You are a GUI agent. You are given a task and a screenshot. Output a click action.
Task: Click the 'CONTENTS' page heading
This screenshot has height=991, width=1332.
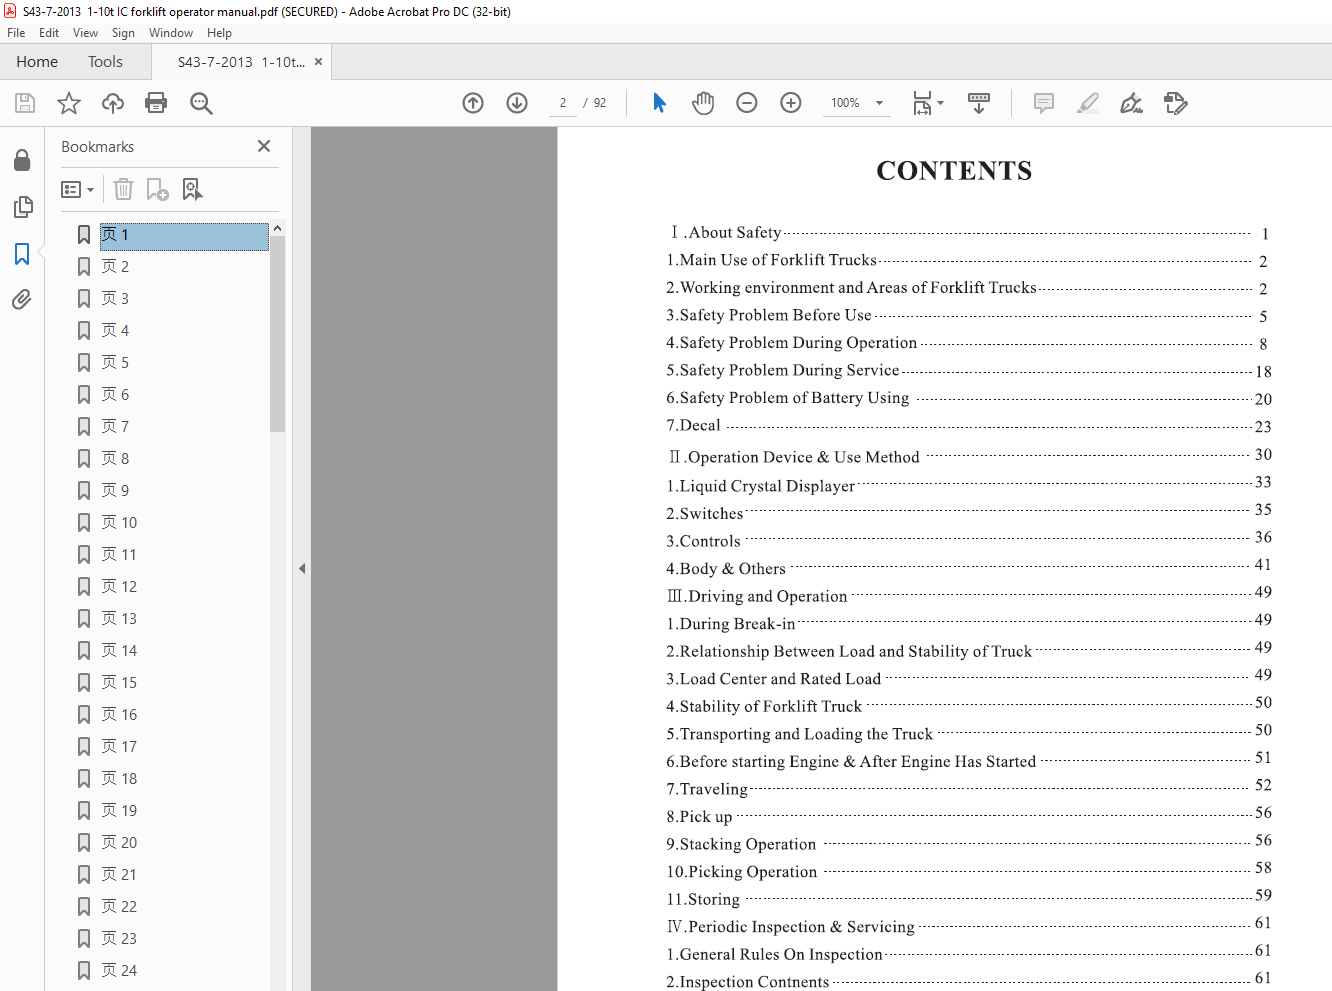tap(954, 171)
